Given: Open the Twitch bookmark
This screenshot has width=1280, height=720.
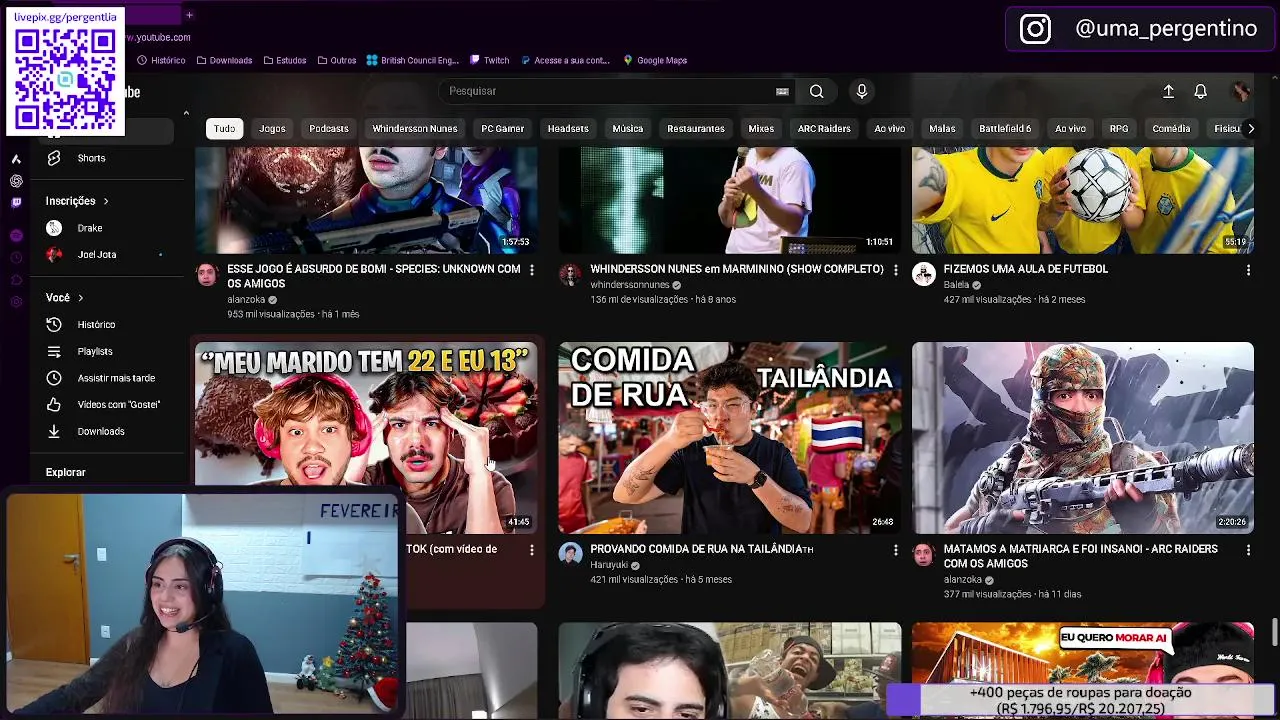Looking at the screenshot, I should [x=490, y=60].
